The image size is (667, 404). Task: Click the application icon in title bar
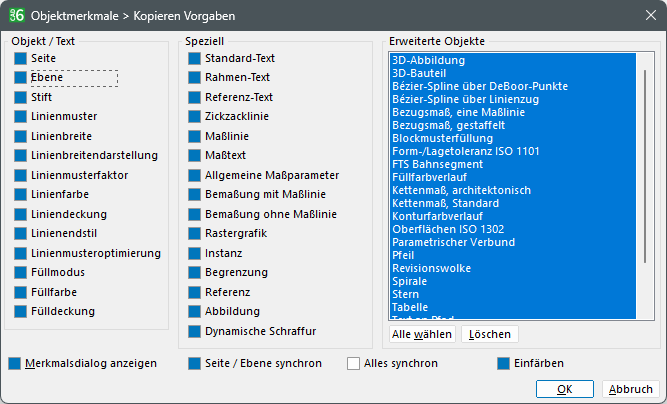17,15
